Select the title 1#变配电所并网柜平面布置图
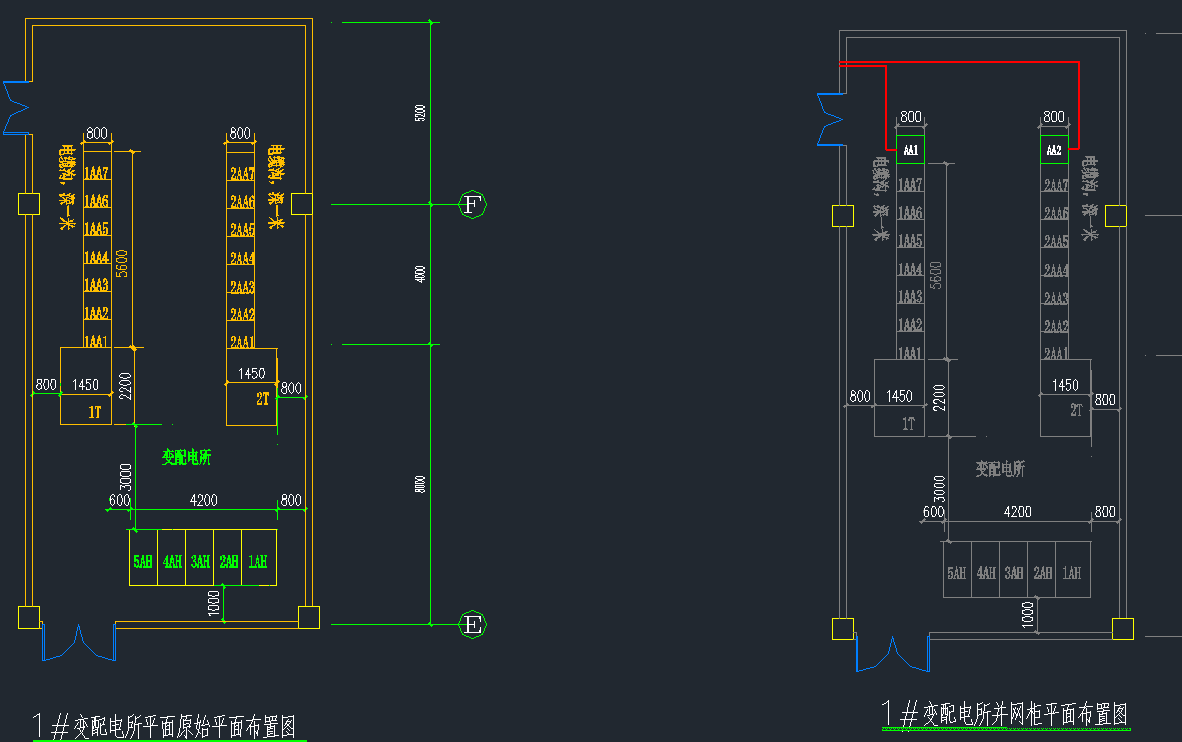The image size is (1182, 742). tap(1005, 714)
